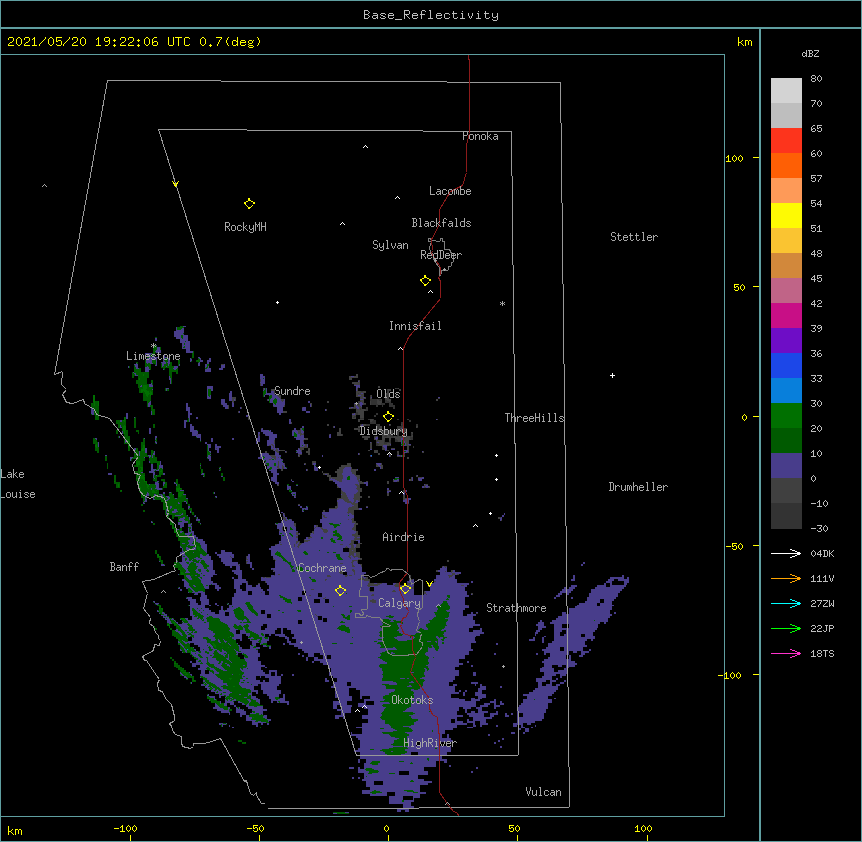The image size is (862, 842).
Task: Click the white arrow beside 04DK in legend
Action: [x=786, y=553]
